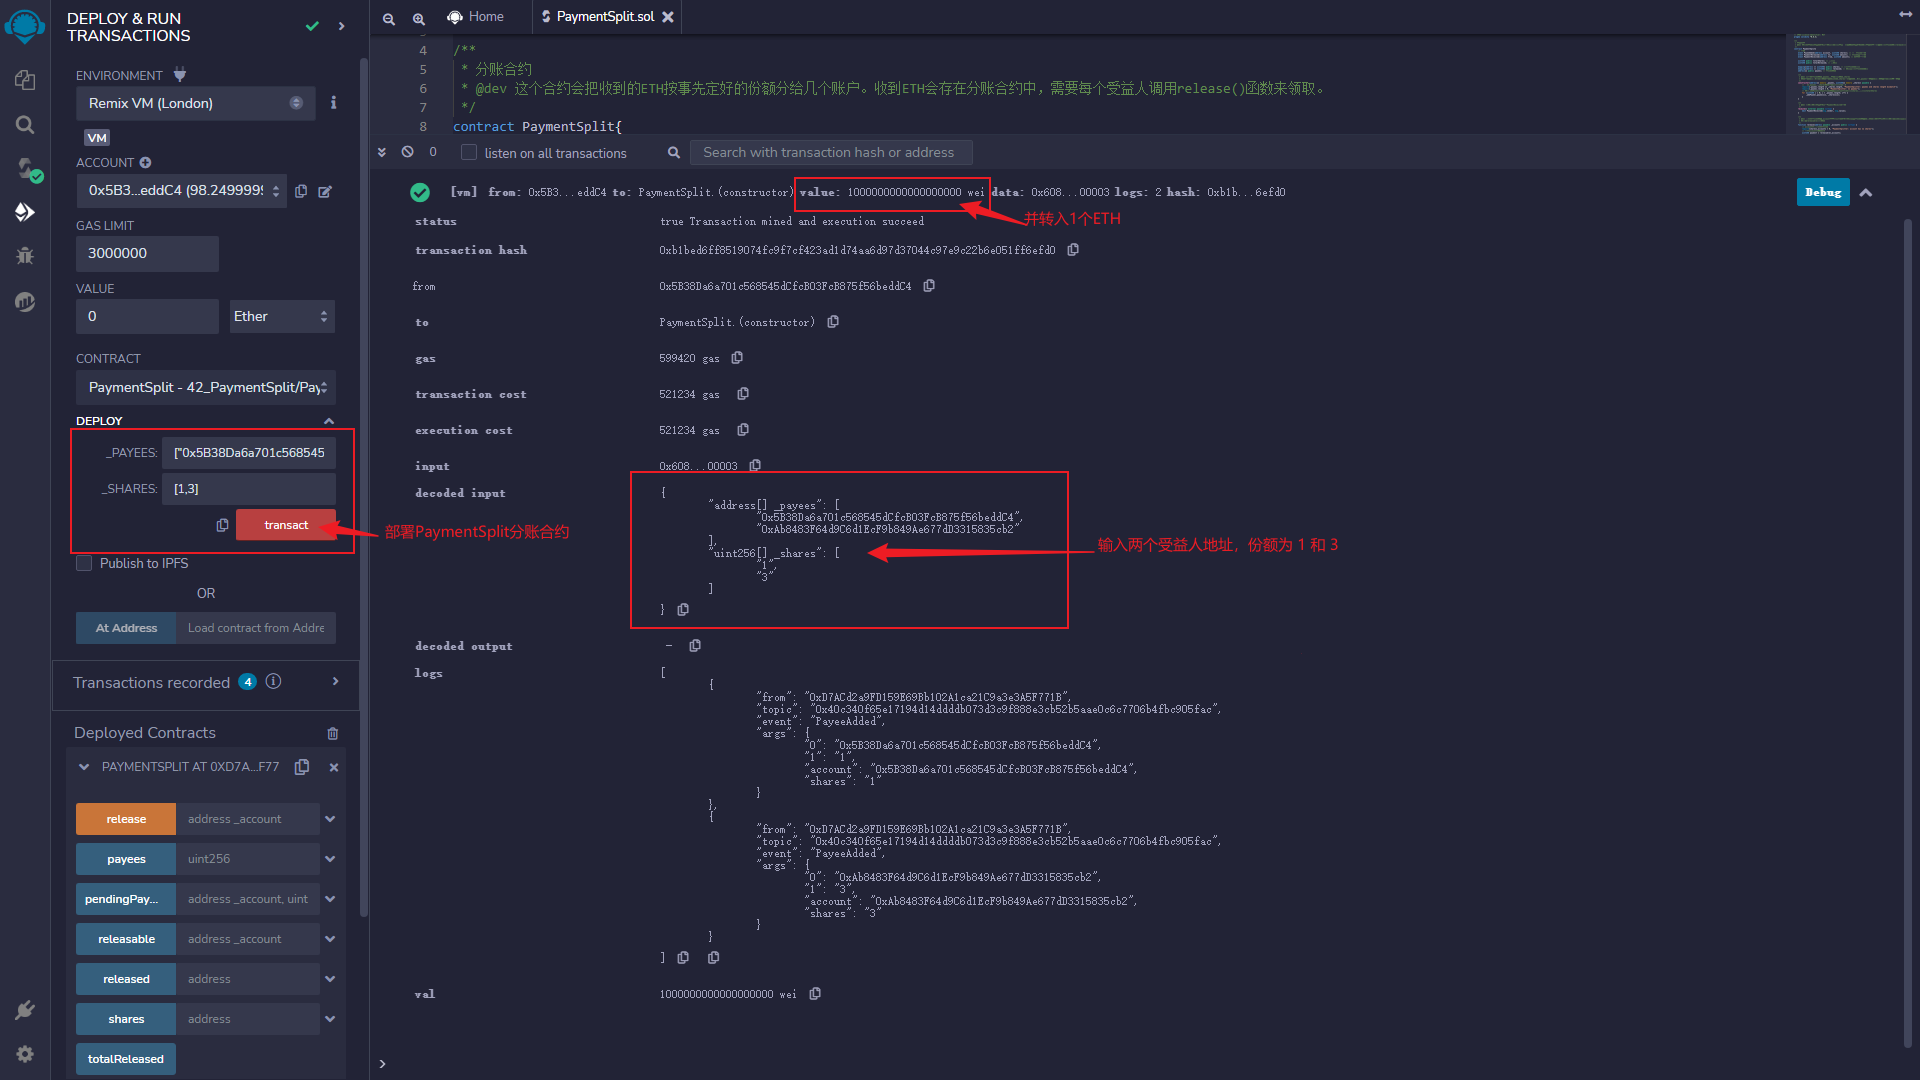Click the zoom-out magnifier icon
Image resolution: width=1920 pixels, height=1080 pixels.
point(388,16)
